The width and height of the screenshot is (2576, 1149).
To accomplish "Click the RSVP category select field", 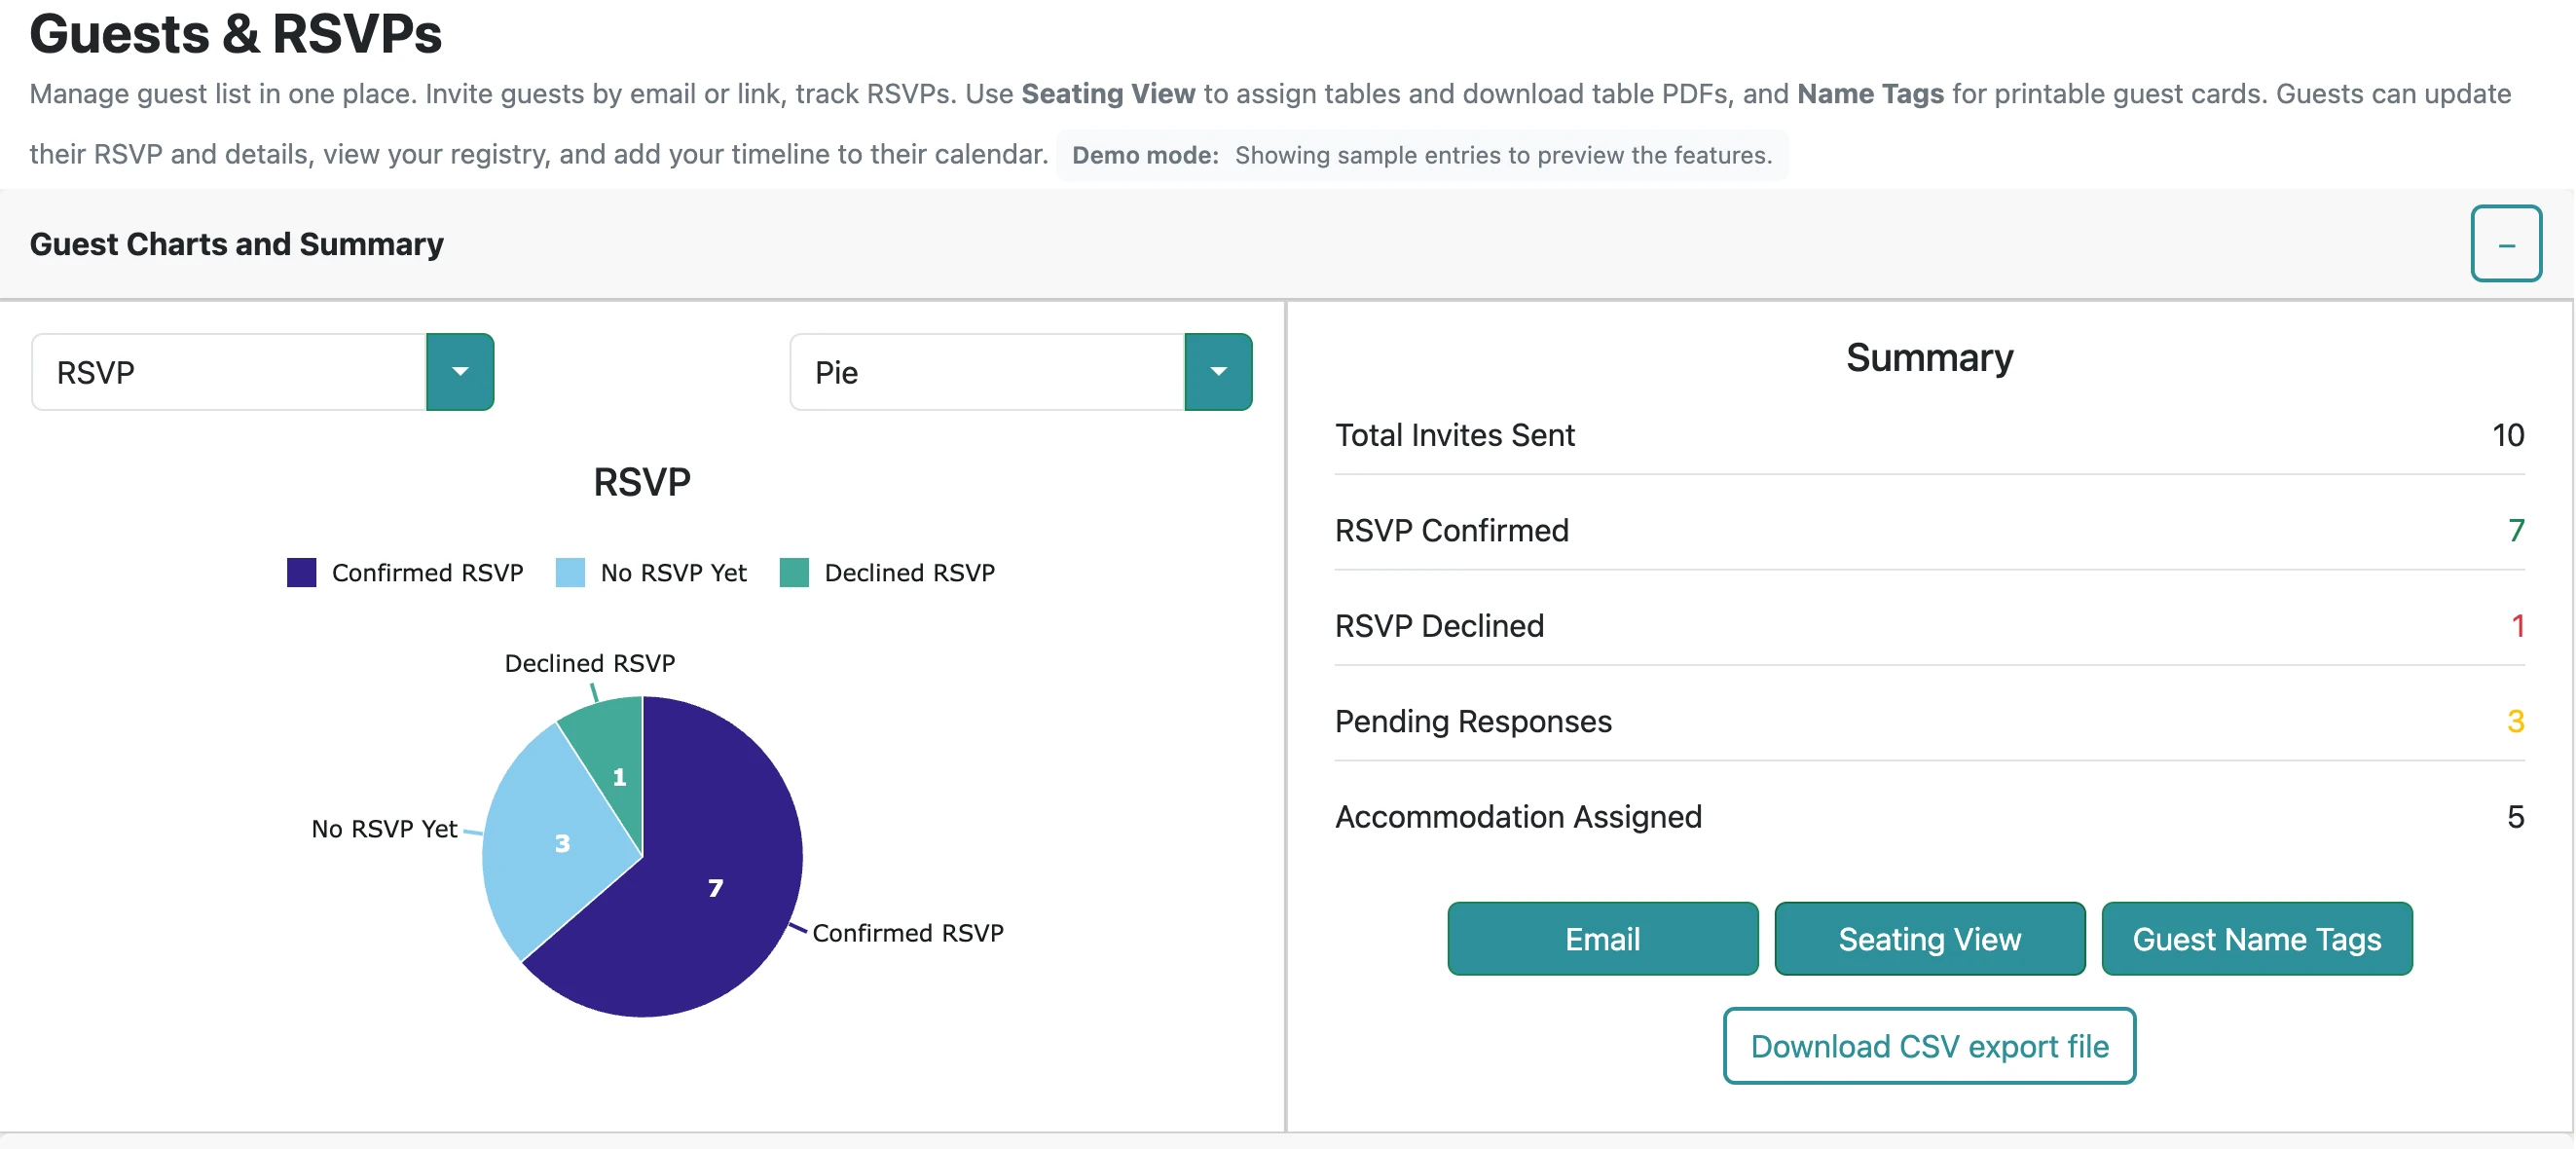I will (x=229, y=372).
